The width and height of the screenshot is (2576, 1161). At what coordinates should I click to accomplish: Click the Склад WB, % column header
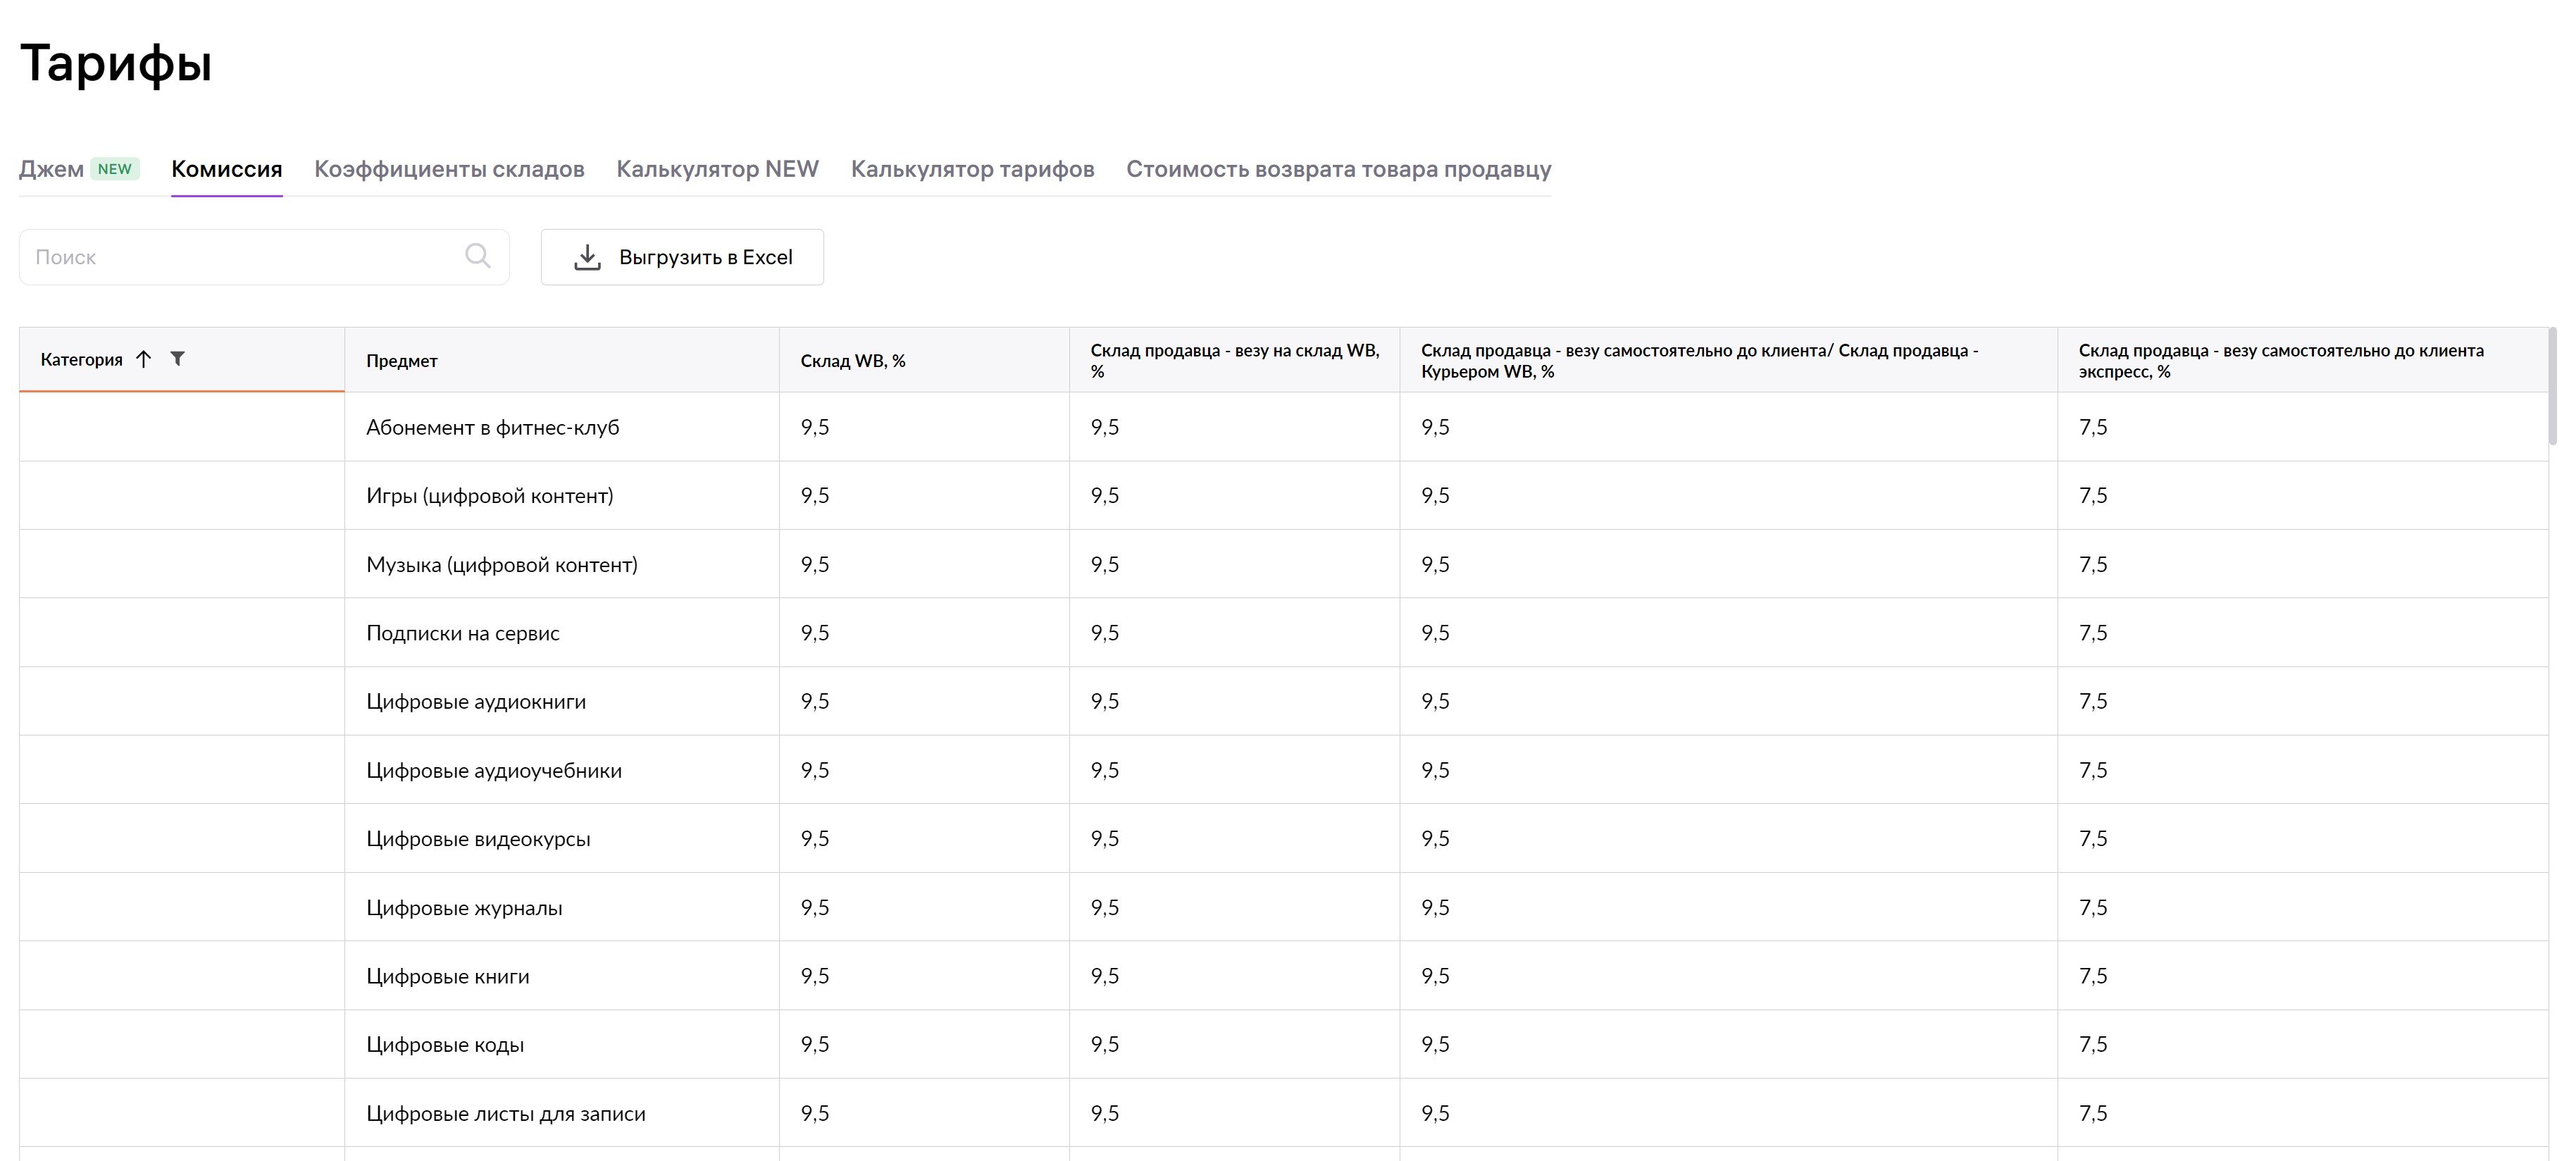click(852, 361)
